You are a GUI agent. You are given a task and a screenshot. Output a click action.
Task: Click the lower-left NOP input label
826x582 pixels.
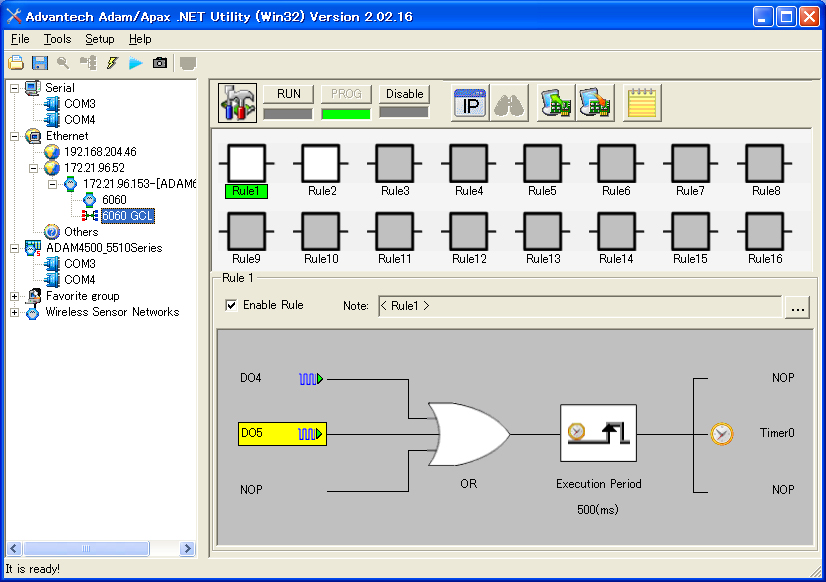(x=251, y=490)
